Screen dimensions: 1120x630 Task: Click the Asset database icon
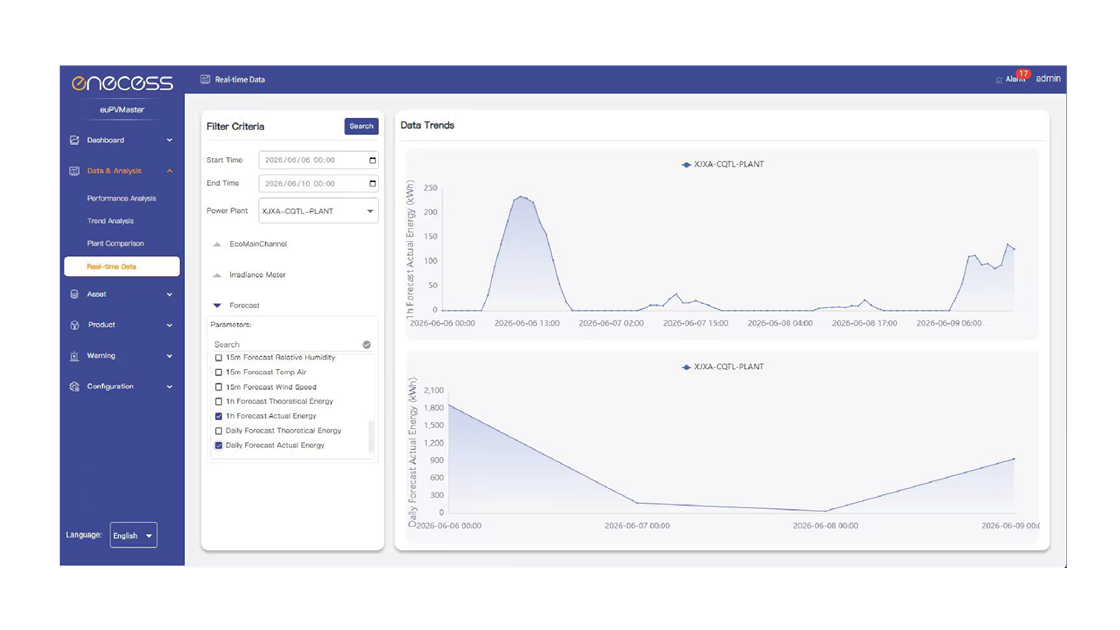tap(74, 294)
